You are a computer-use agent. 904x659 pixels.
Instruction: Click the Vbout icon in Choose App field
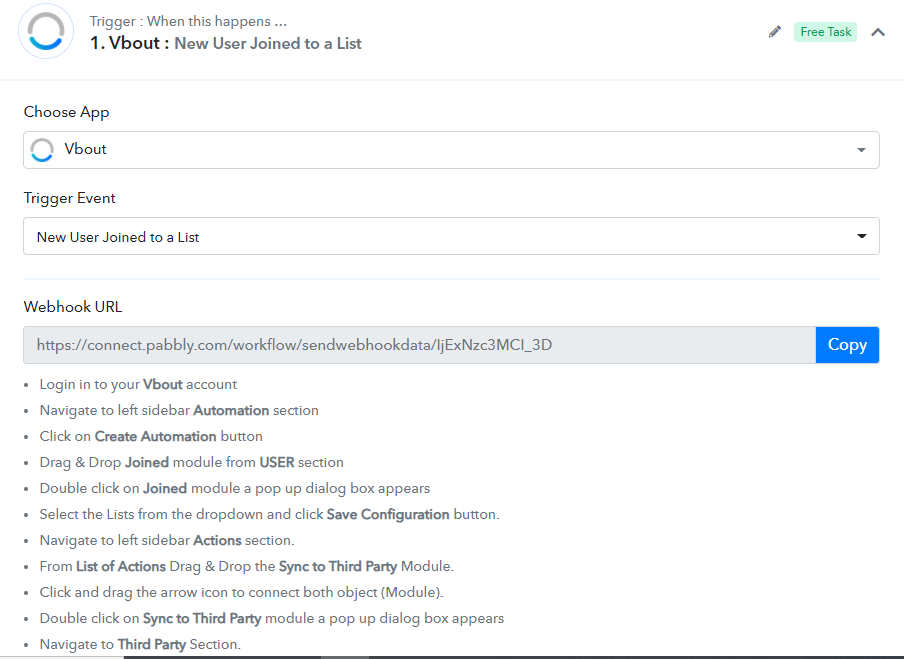point(42,150)
